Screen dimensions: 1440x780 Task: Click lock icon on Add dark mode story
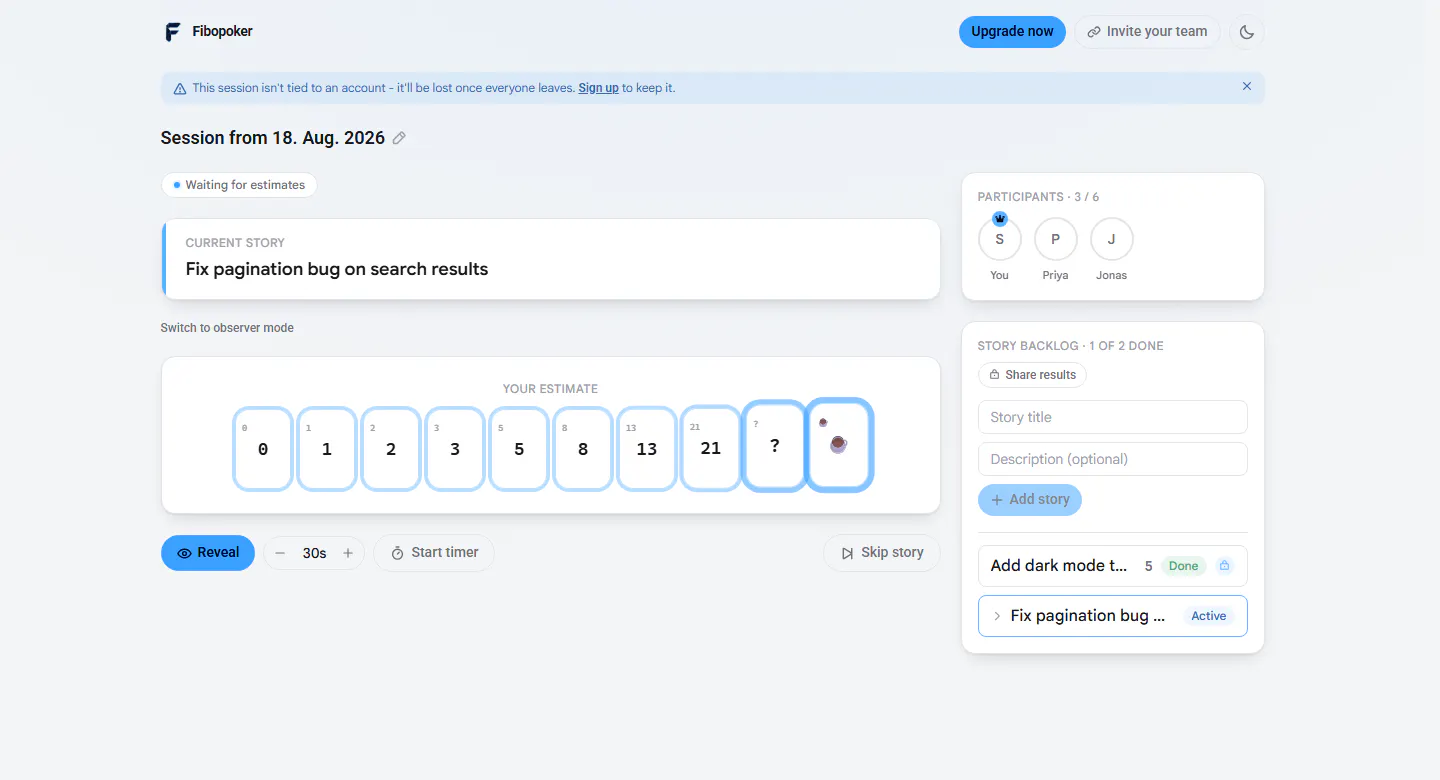click(1224, 566)
